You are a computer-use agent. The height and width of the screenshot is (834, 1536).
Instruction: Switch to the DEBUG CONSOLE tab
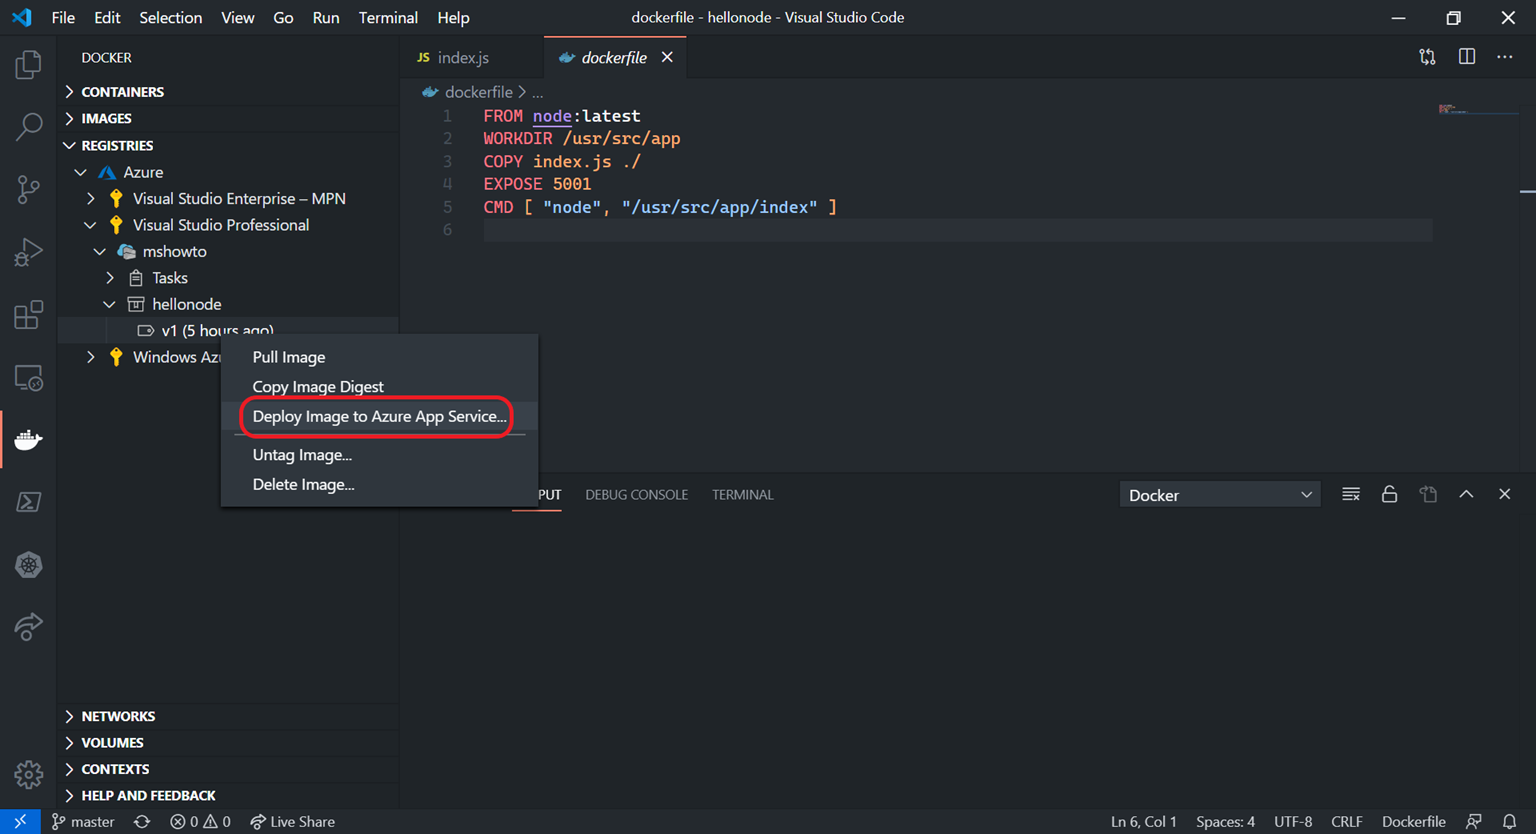point(636,494)
